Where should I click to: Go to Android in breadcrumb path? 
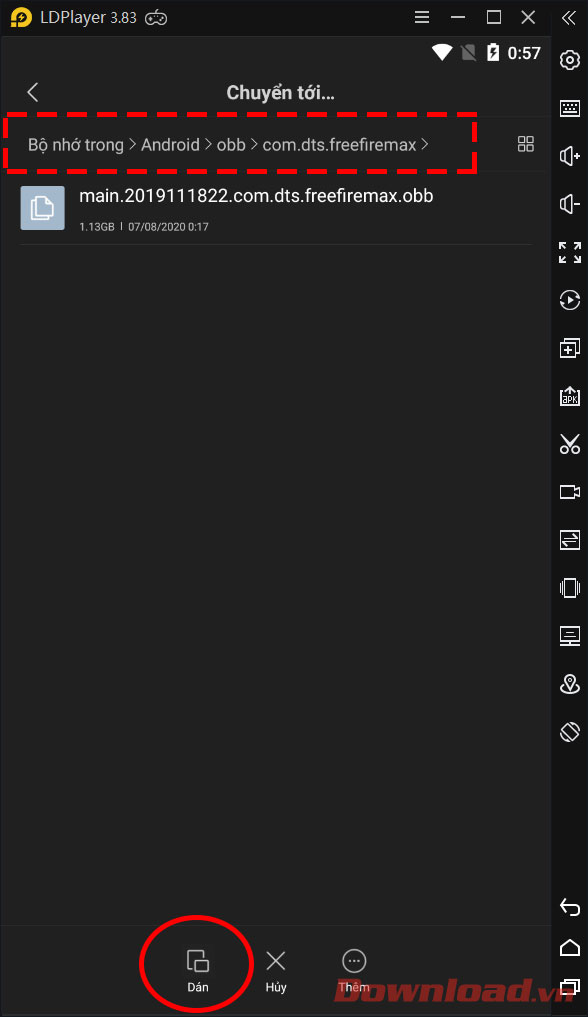pyautogui.click(x=171, y=145)
